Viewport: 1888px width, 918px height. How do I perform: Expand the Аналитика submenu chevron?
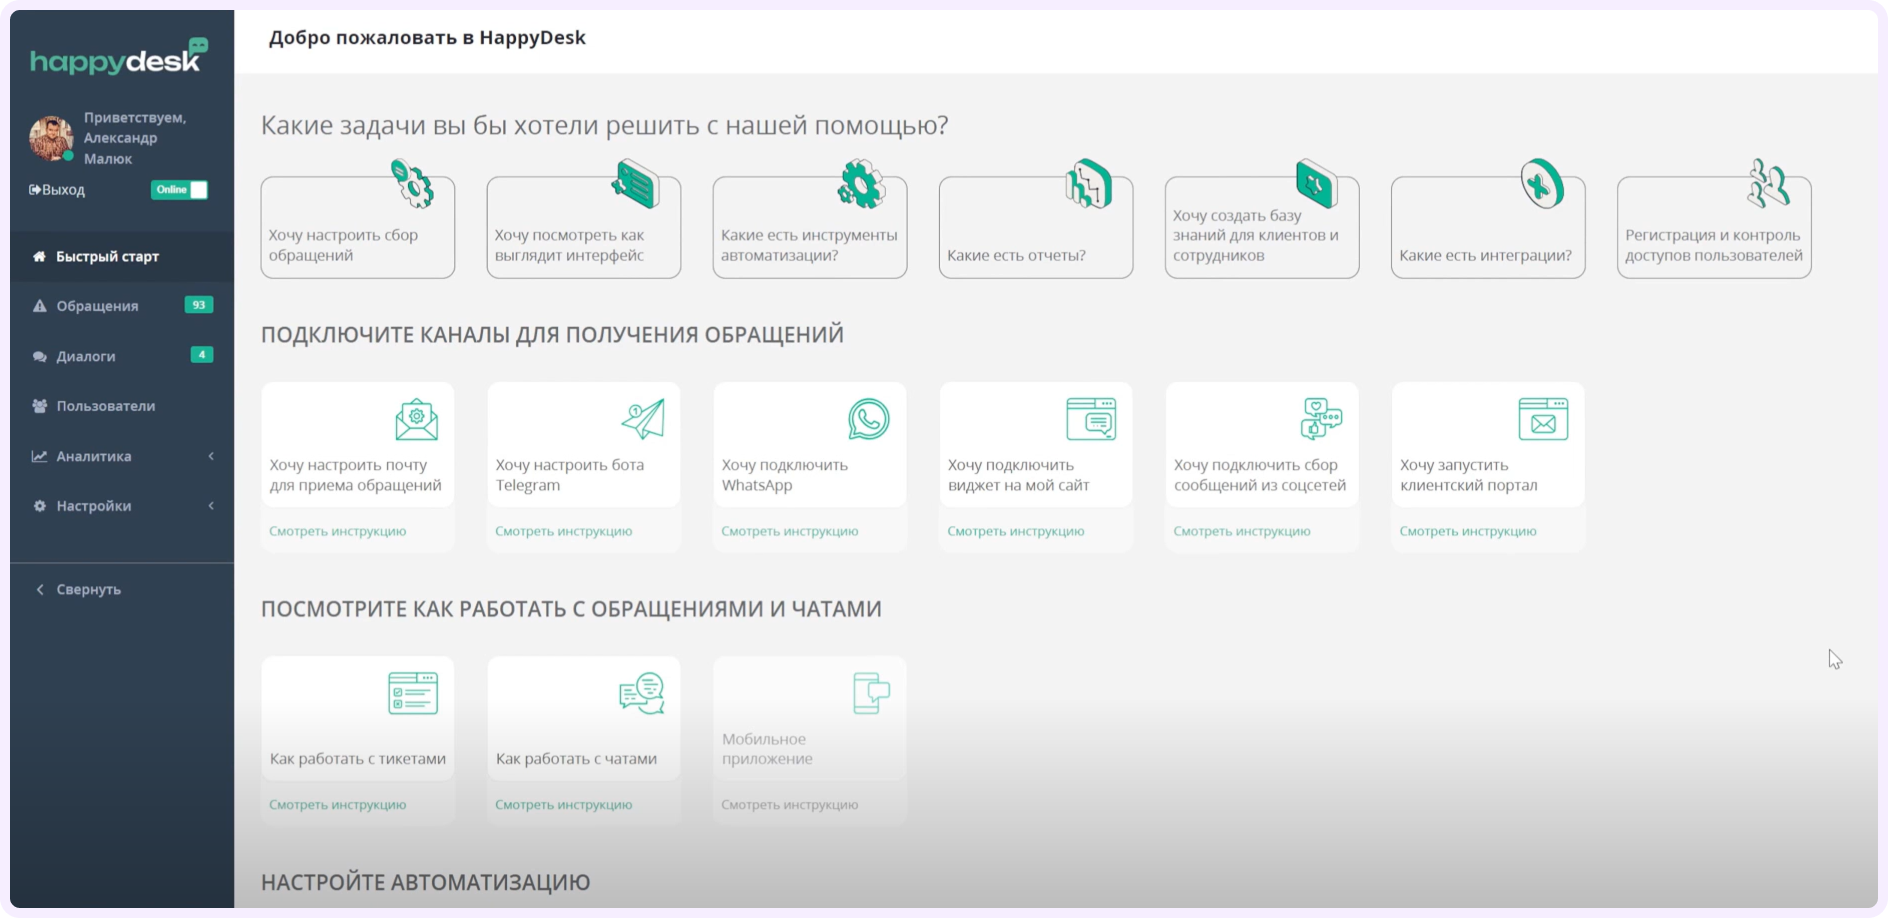pyautogui.click(x=211, y=455)
